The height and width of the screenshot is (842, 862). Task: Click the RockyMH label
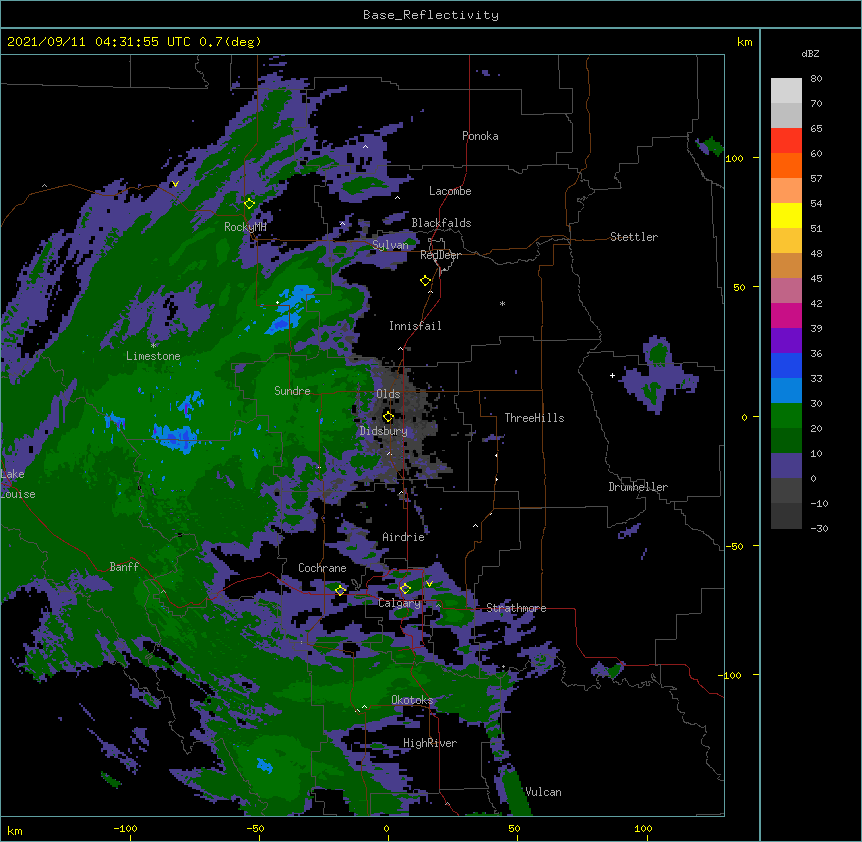click(x=245, y=227)
